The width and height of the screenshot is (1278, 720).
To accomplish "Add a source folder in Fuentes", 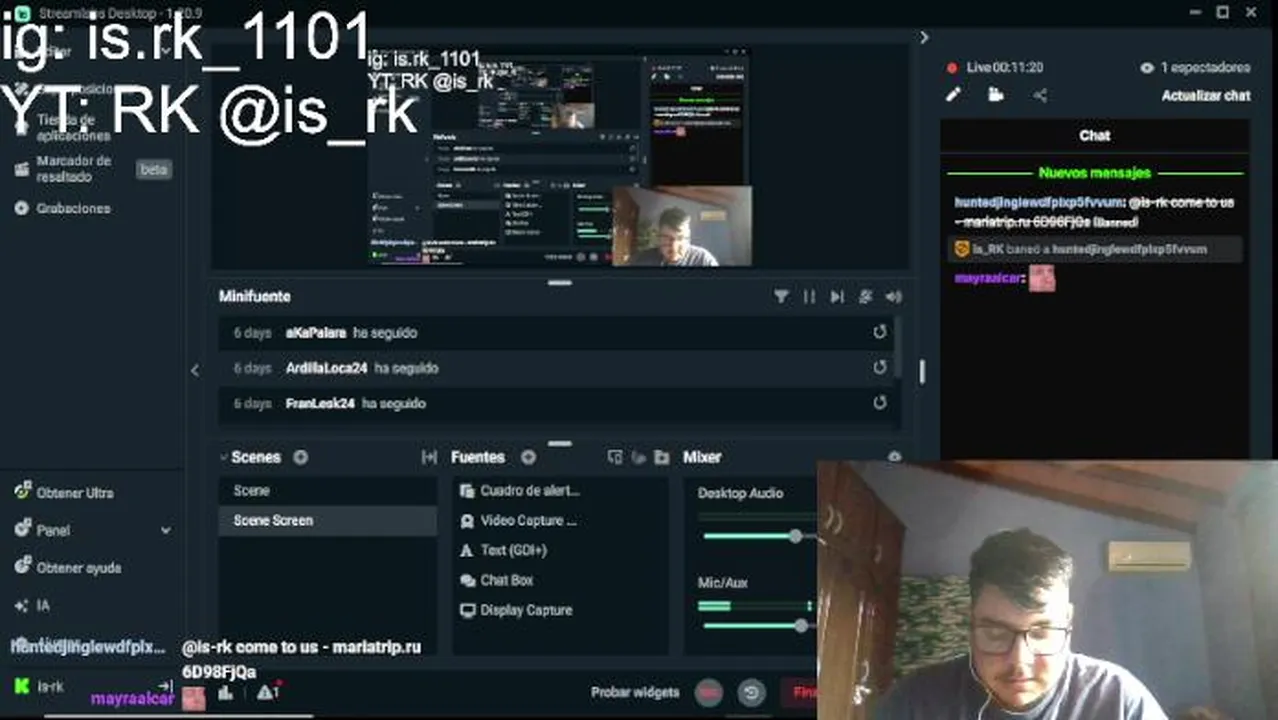I will point(661,457).
